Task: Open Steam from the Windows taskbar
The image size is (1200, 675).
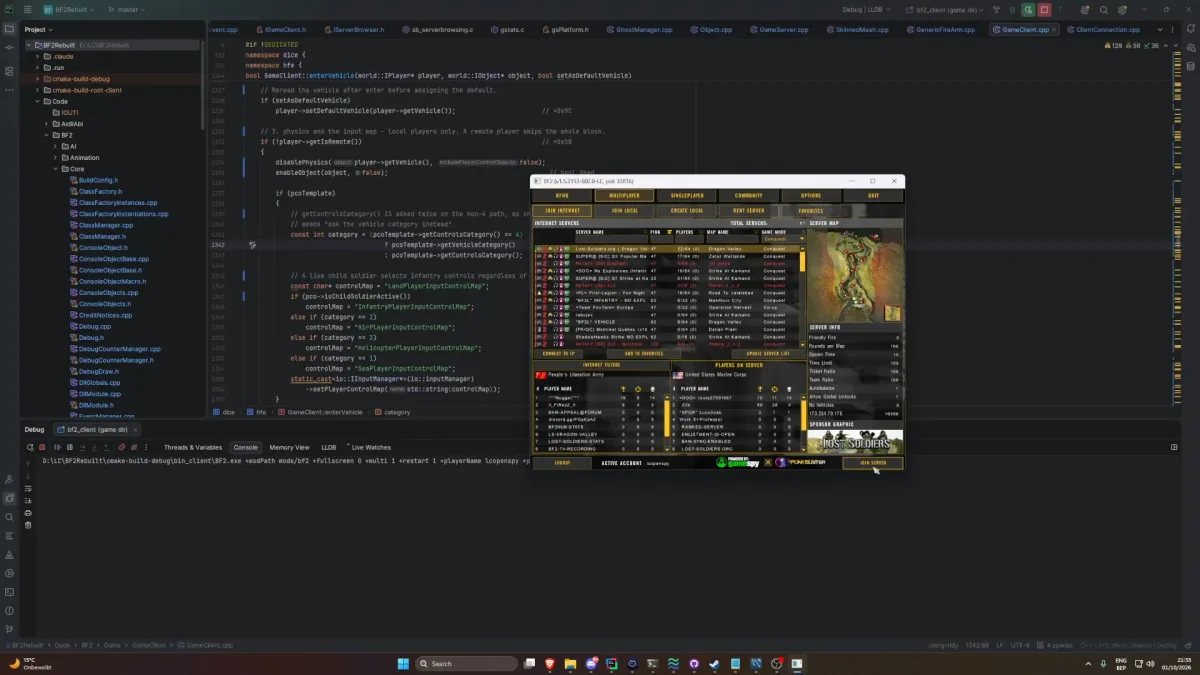Action: (x=714, y=663)
